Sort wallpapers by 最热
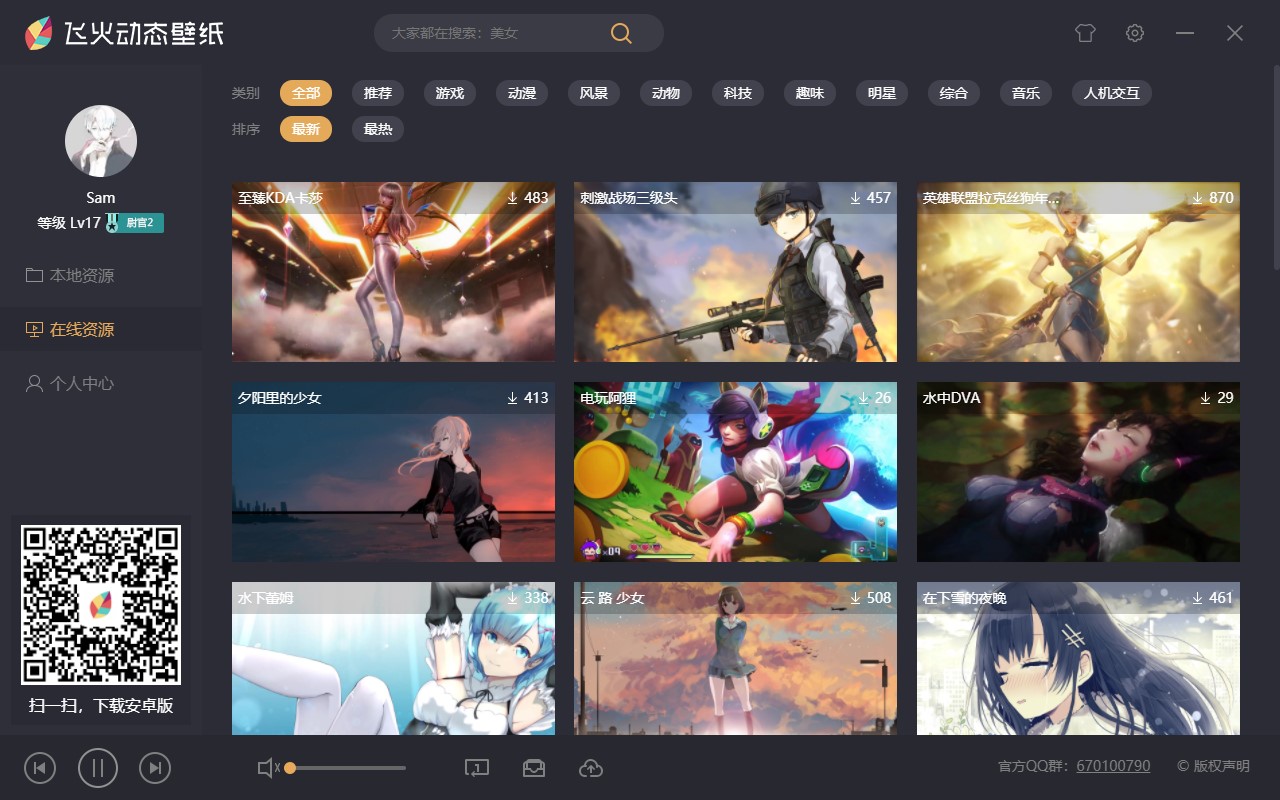The image size is (1280, 800). click(x=378, y=129)
